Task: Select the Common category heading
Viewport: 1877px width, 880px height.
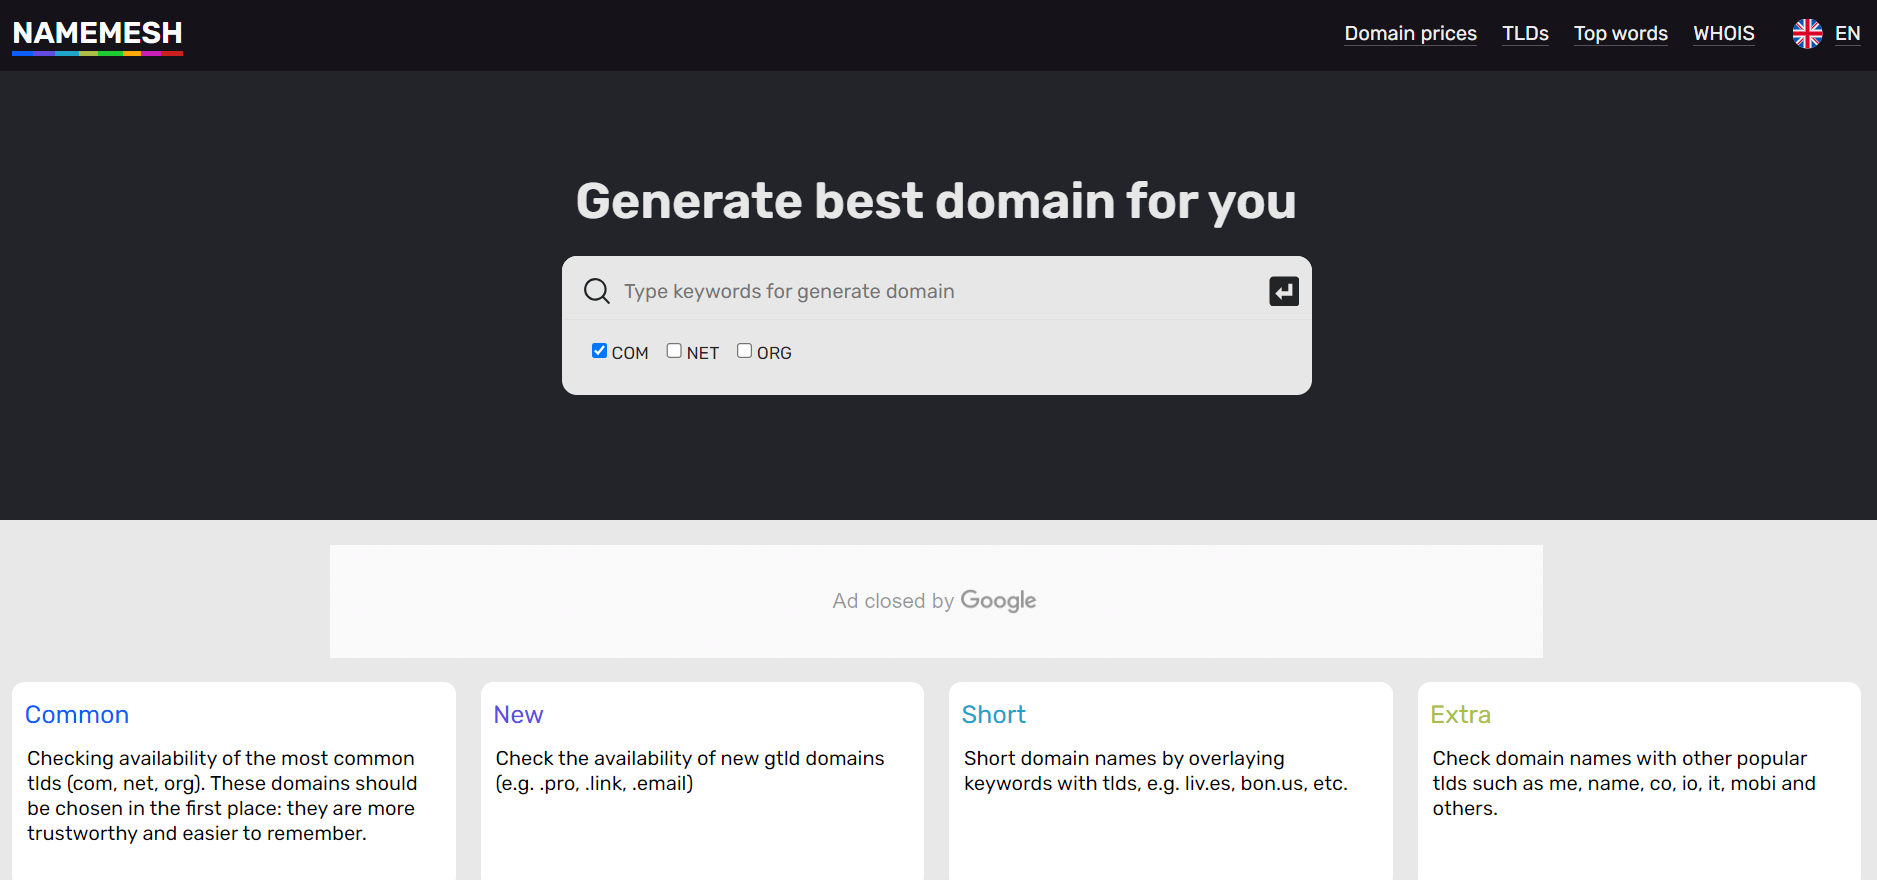Action: (x=77, y=715)
